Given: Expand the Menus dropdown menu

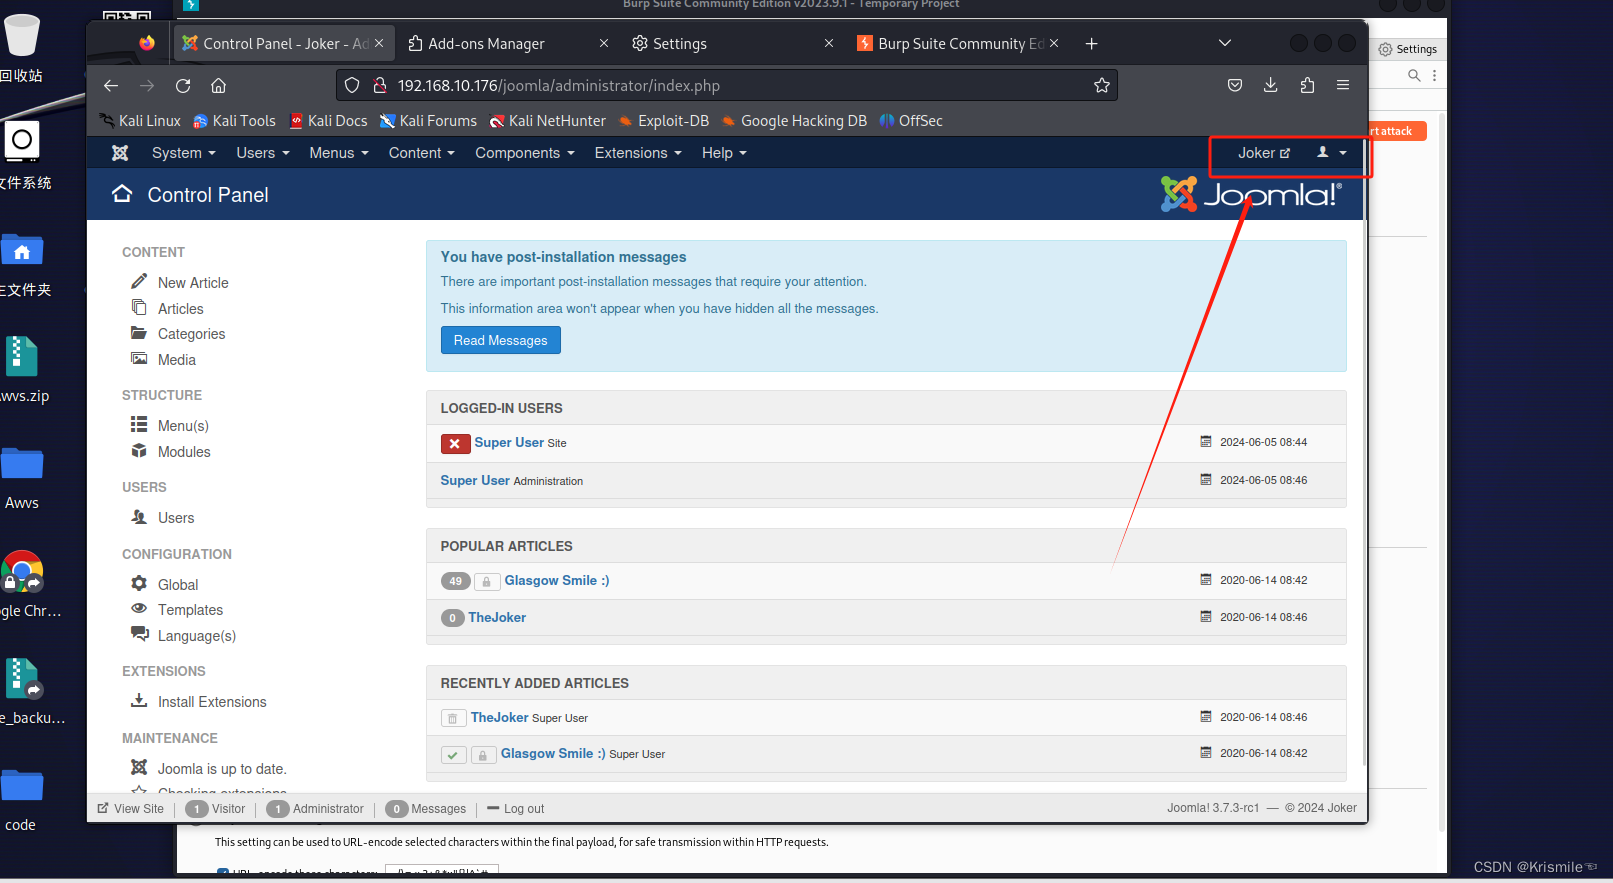Looking at the screenshot, I should [339, 153].
